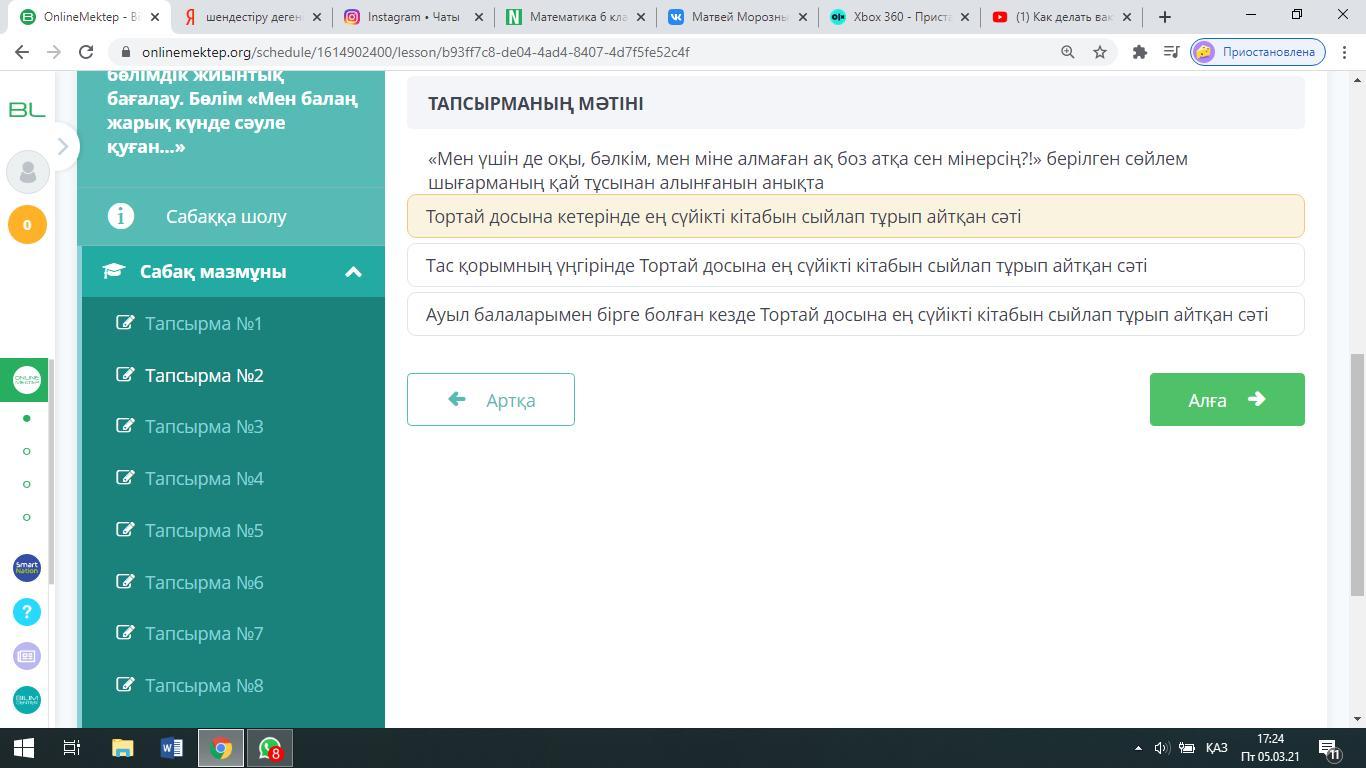The image size is (1366, 768).
Task: Click the page vertical scrollbar
Action: [x=1358, y=476]
